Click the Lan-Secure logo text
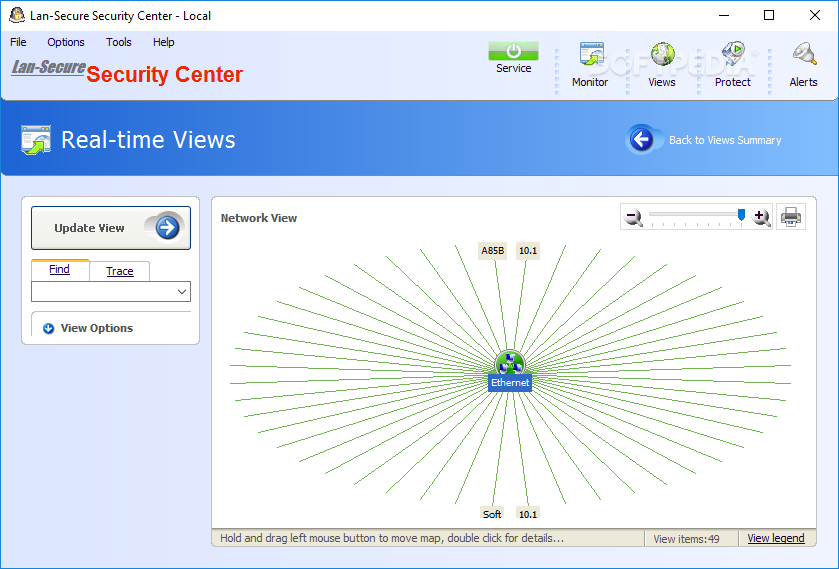 (x=49, y=67)
